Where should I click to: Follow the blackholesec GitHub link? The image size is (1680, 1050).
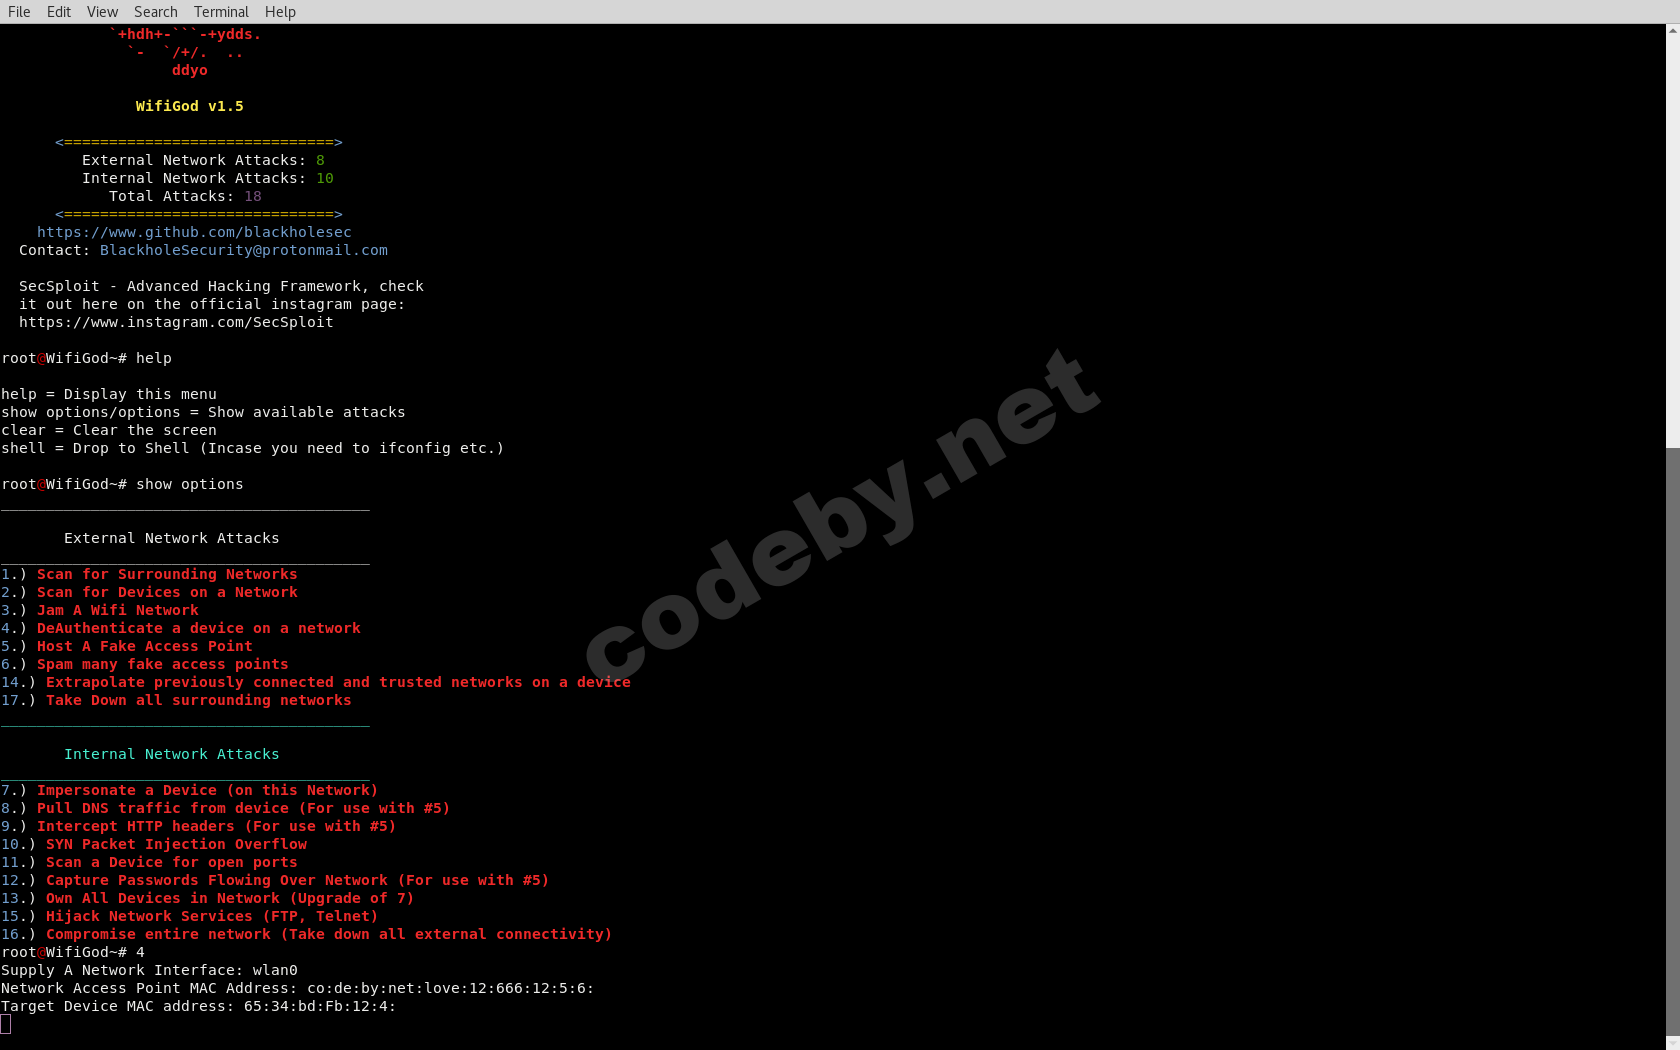(x=194, y=232)
